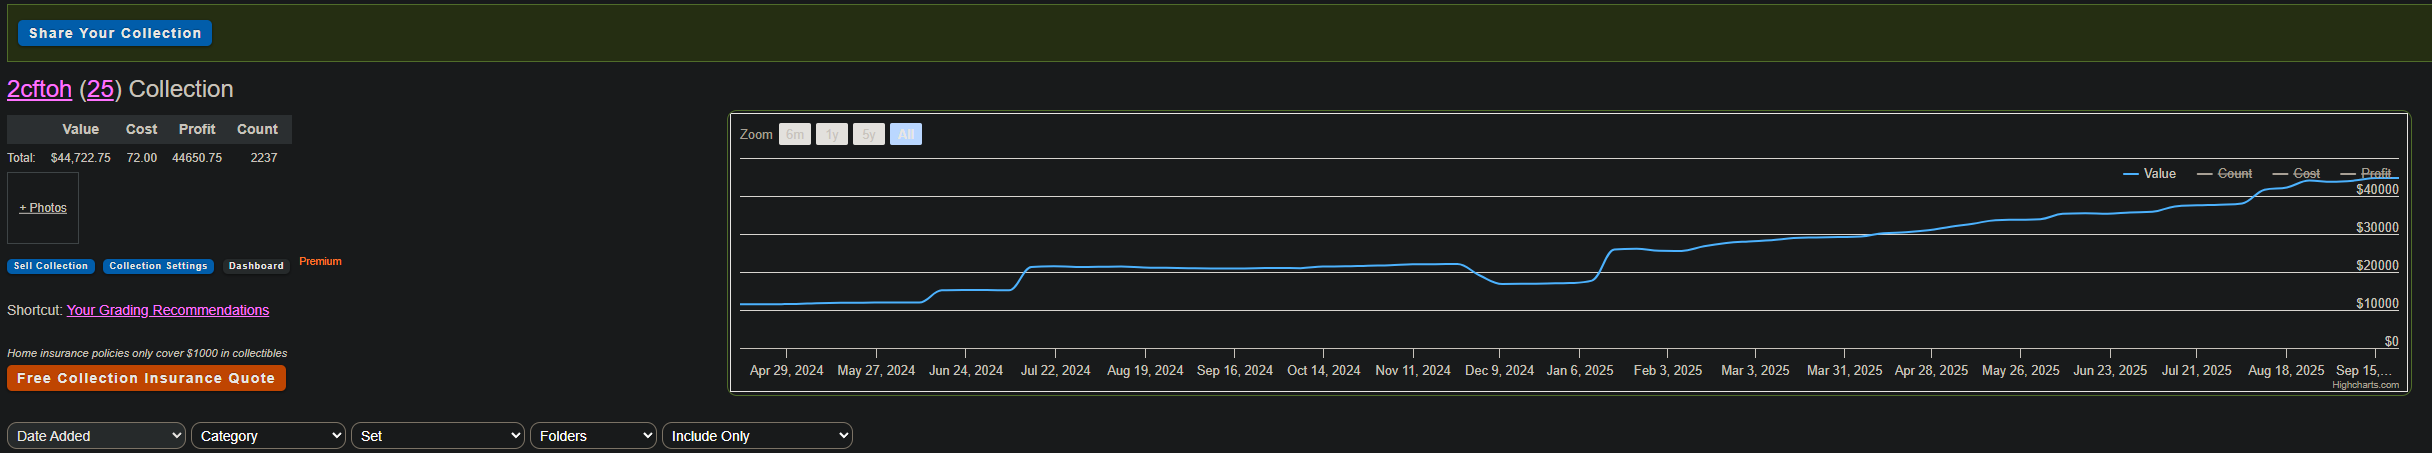
Task: Open the Highcharts.com credit link
Action: pos(2365,385)
